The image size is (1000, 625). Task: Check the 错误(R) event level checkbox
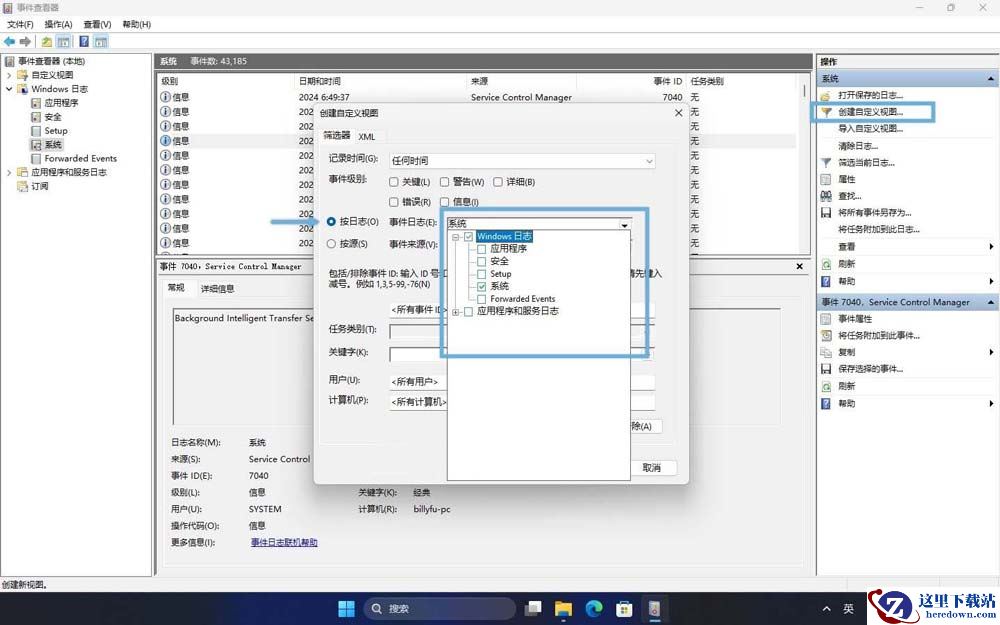[x=393, y=202]
